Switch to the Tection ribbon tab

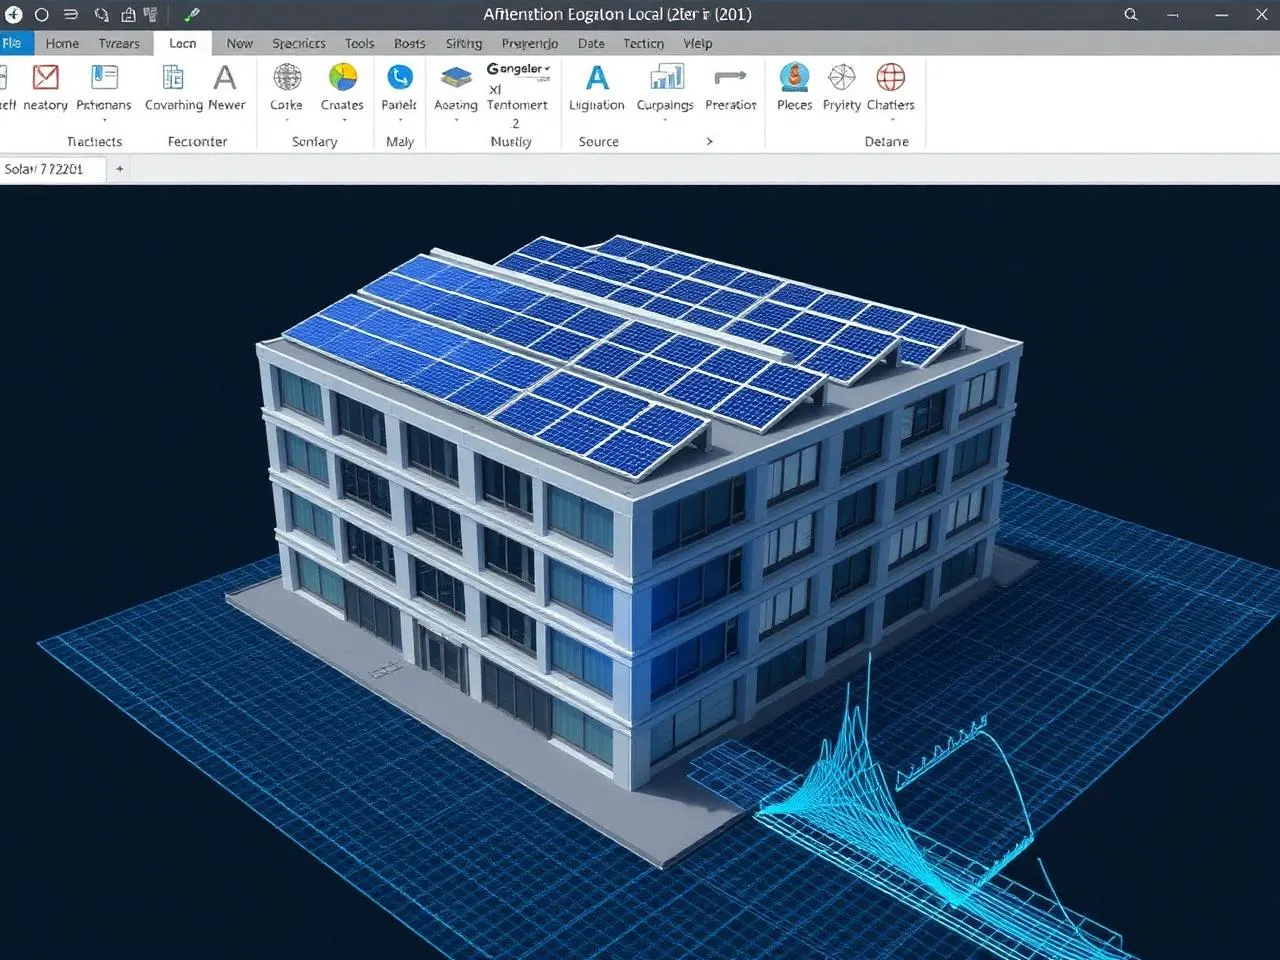pos(644,43)
